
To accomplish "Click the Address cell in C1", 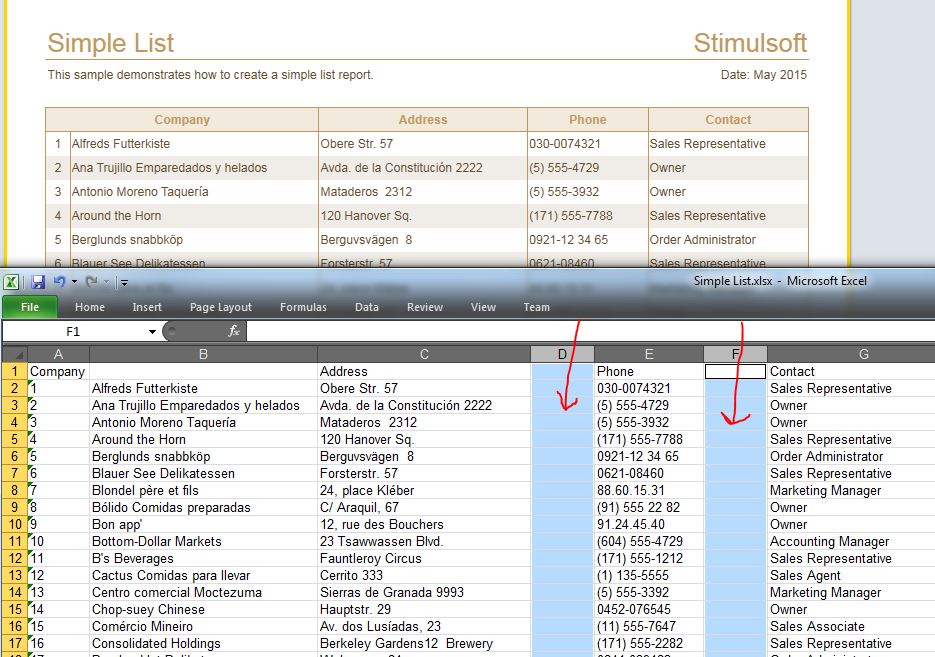I will pos(424,371).
